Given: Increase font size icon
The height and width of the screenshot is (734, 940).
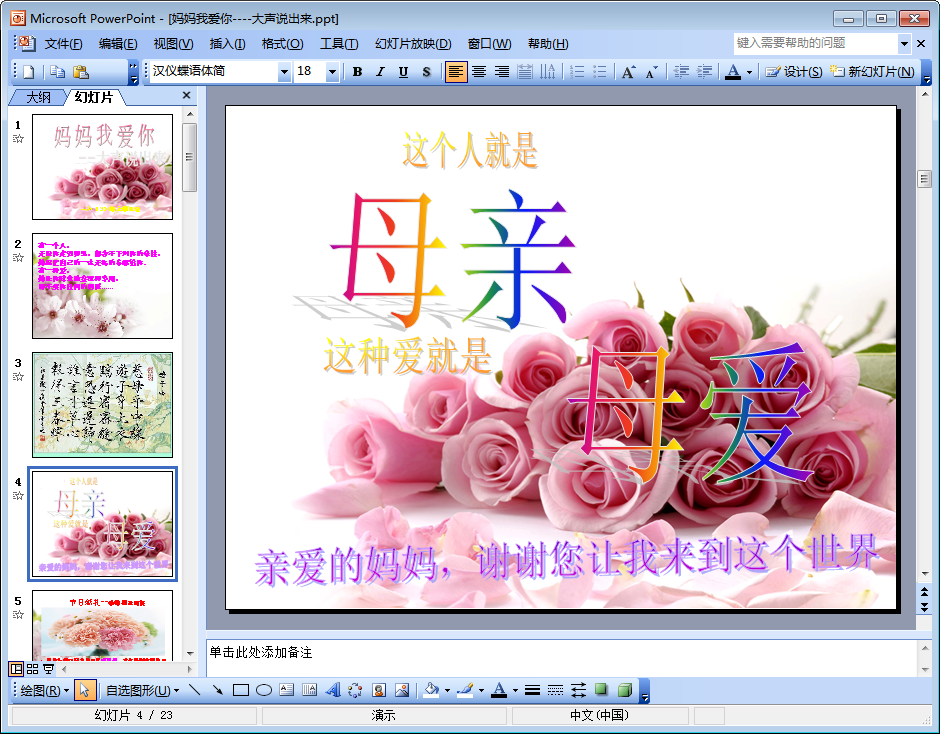Looking at the screenshot, I should click(x=628, y=72).
